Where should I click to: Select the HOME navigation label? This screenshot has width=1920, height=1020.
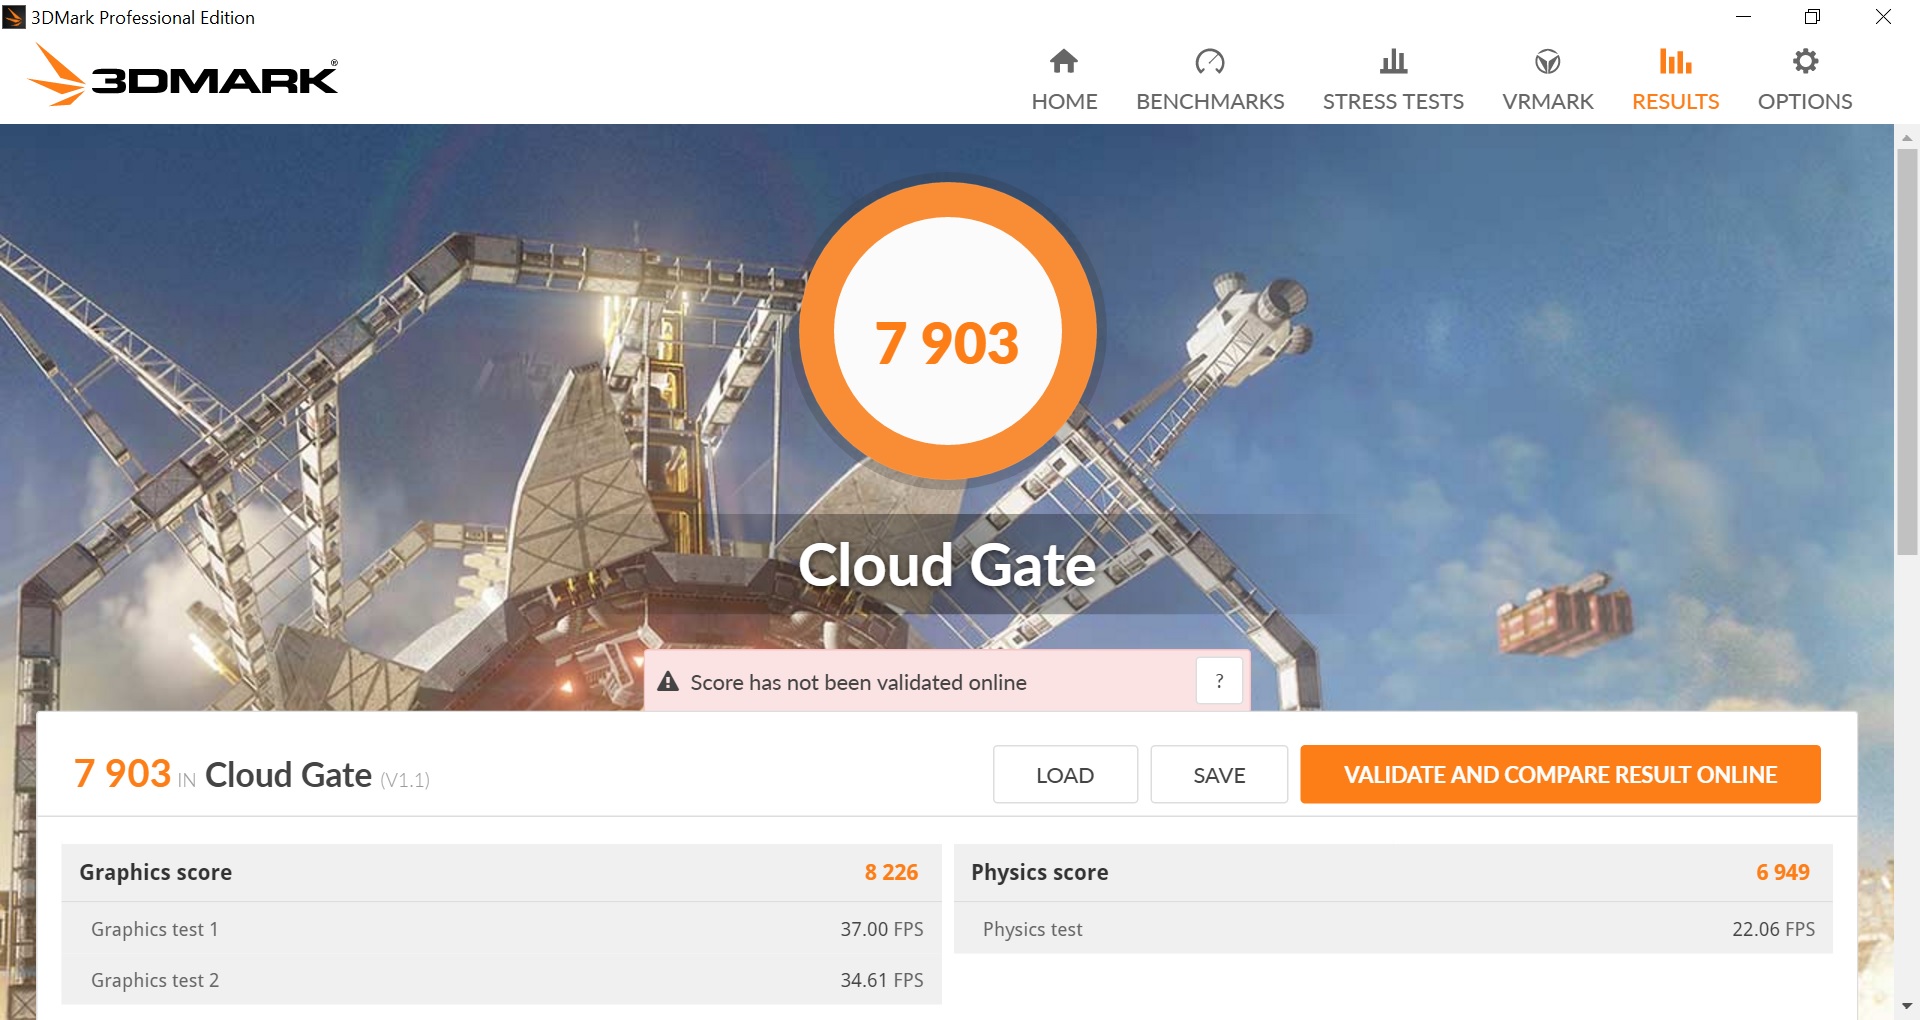click(1064, 102)
